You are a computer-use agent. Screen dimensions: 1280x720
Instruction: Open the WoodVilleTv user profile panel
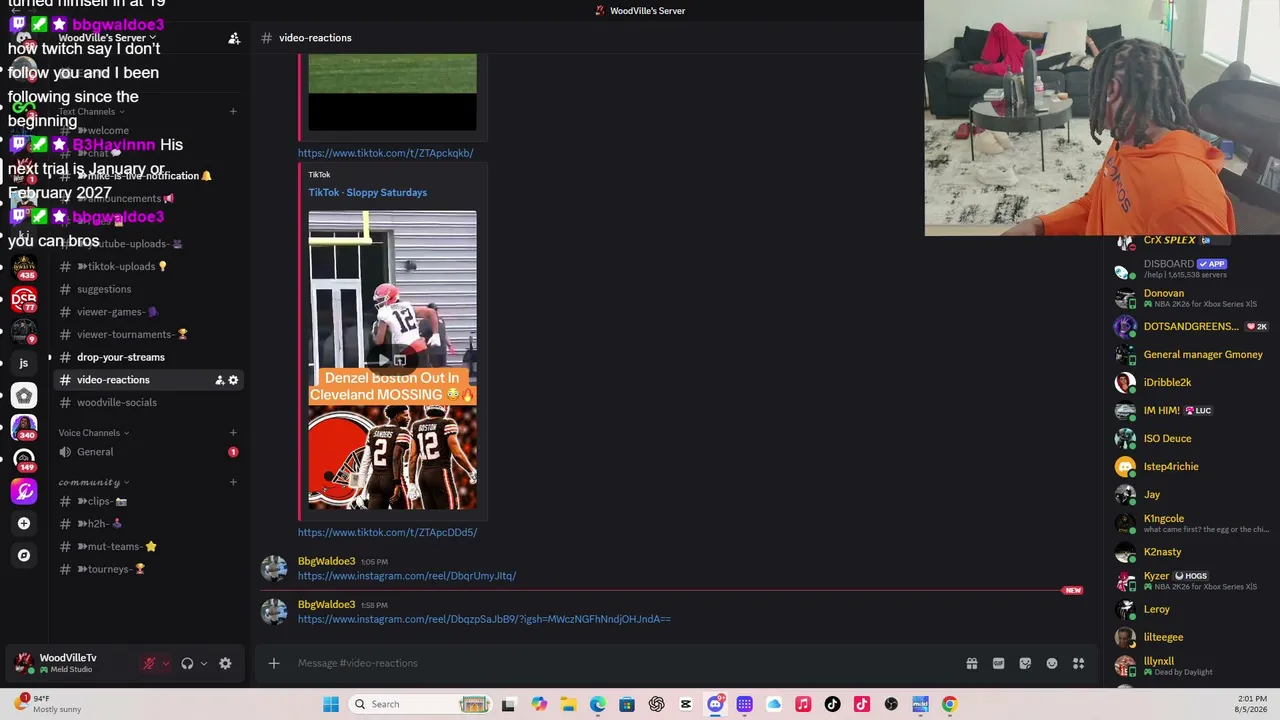[x=70, y=663]
